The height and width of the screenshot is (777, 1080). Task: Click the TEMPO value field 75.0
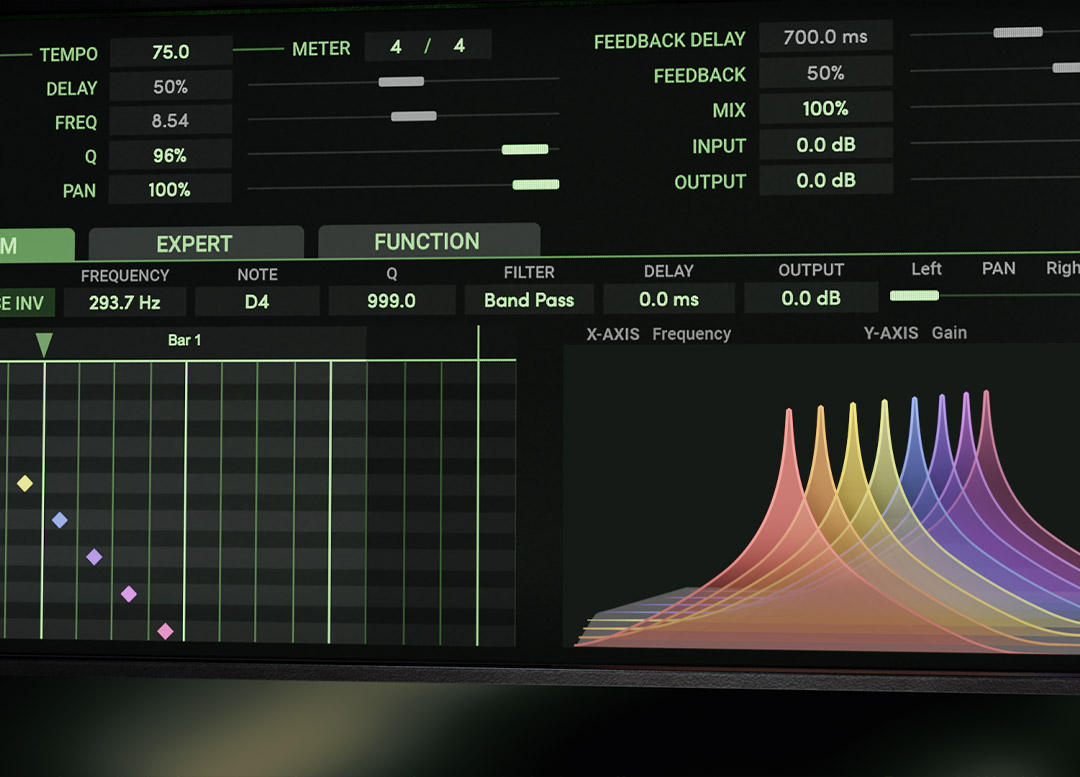(171, 52)
